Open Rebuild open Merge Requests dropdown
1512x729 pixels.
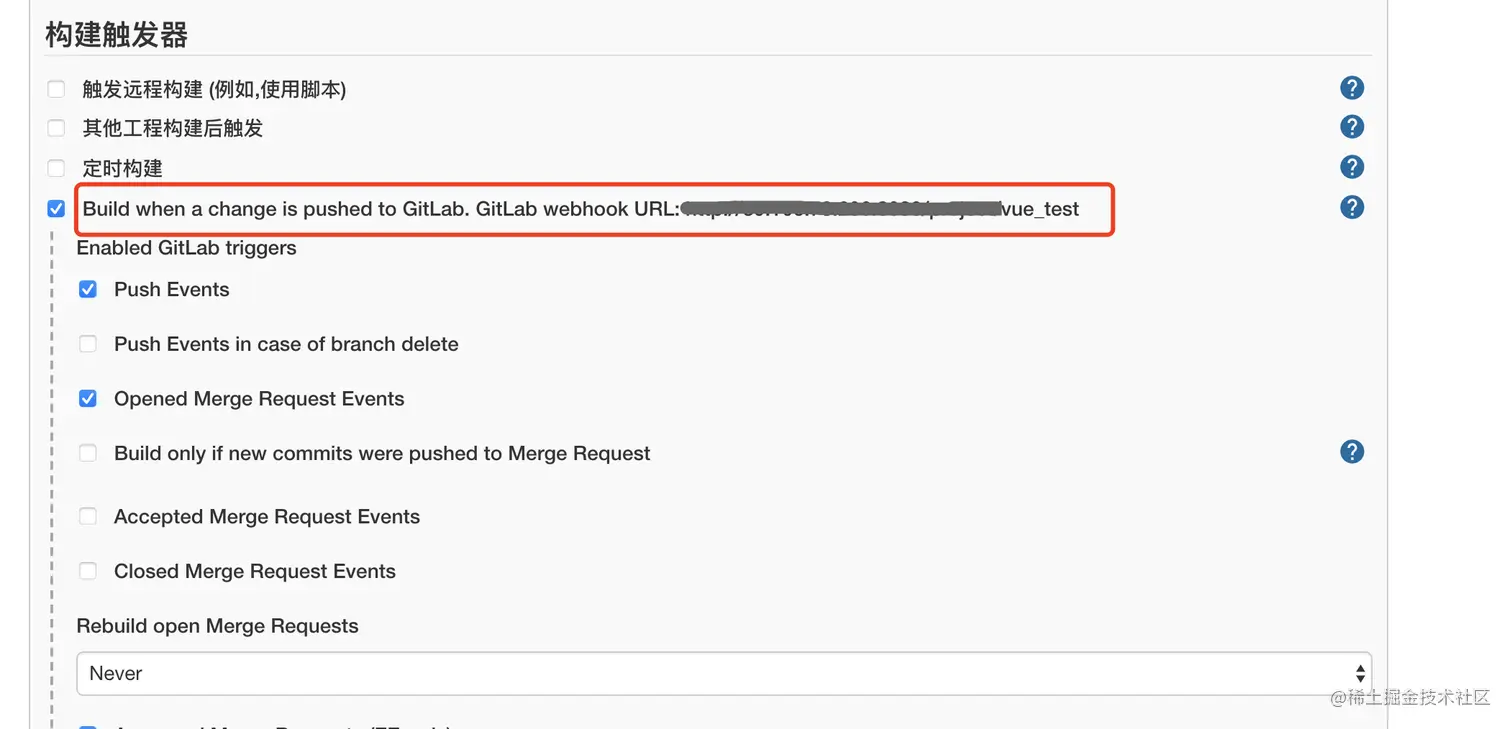tap(723, 674)
